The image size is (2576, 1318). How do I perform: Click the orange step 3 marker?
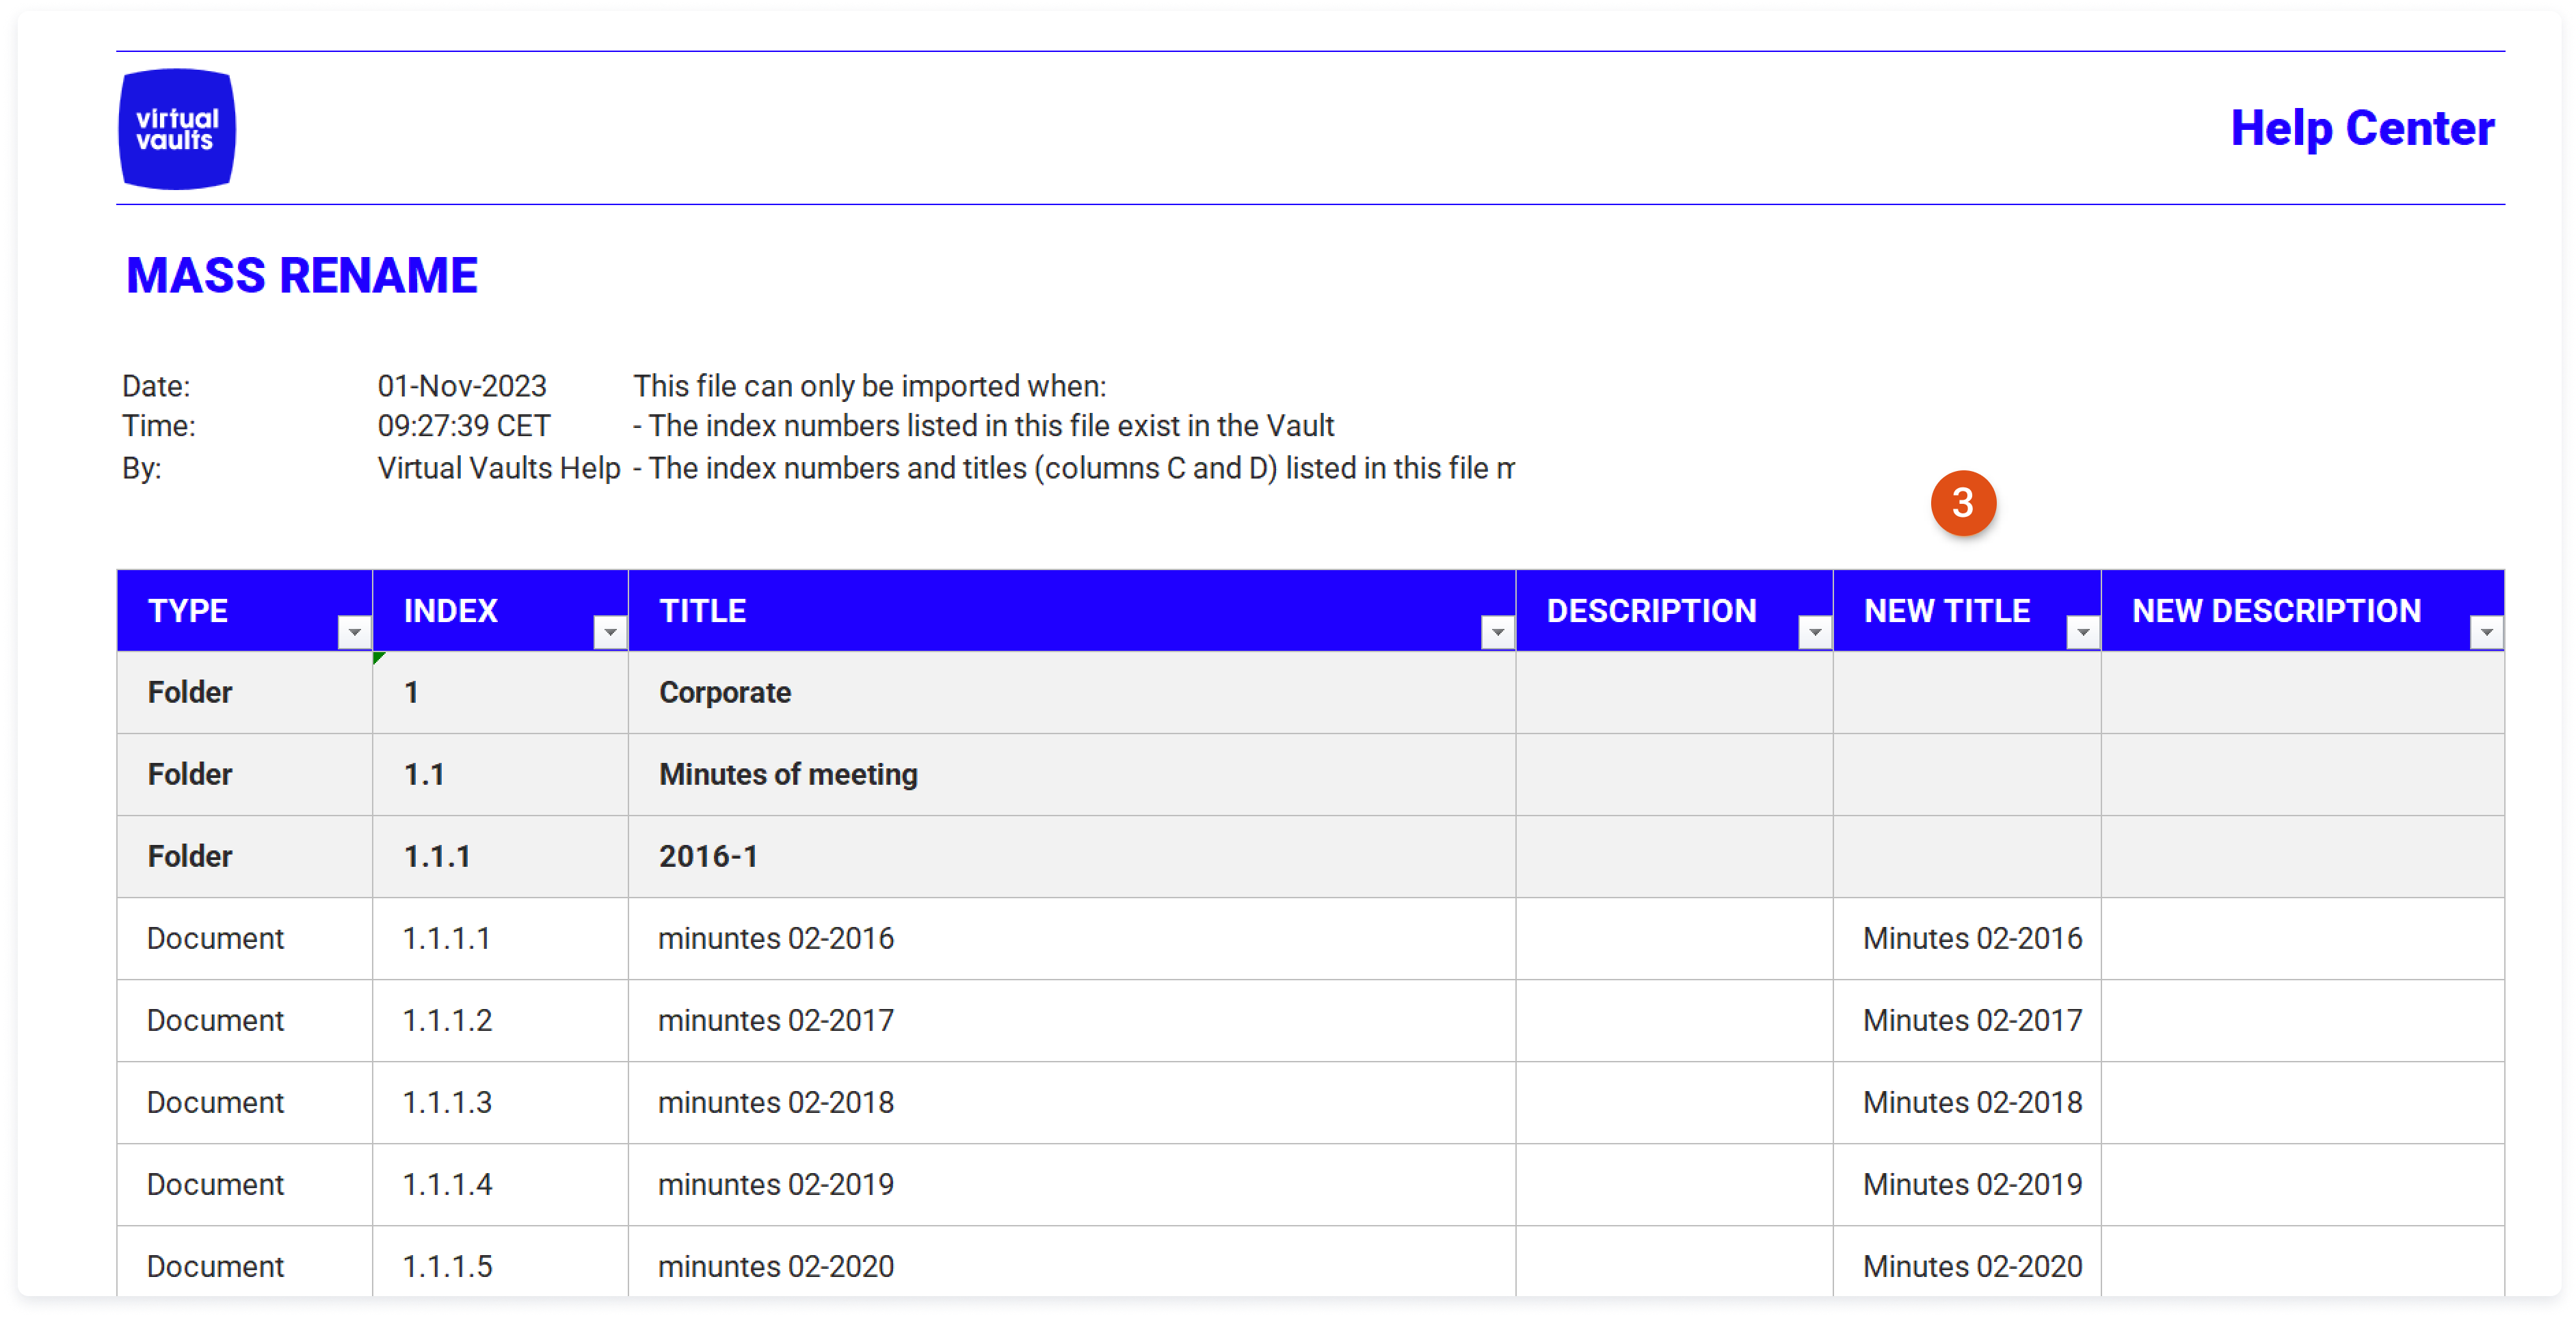(1962, 503)
